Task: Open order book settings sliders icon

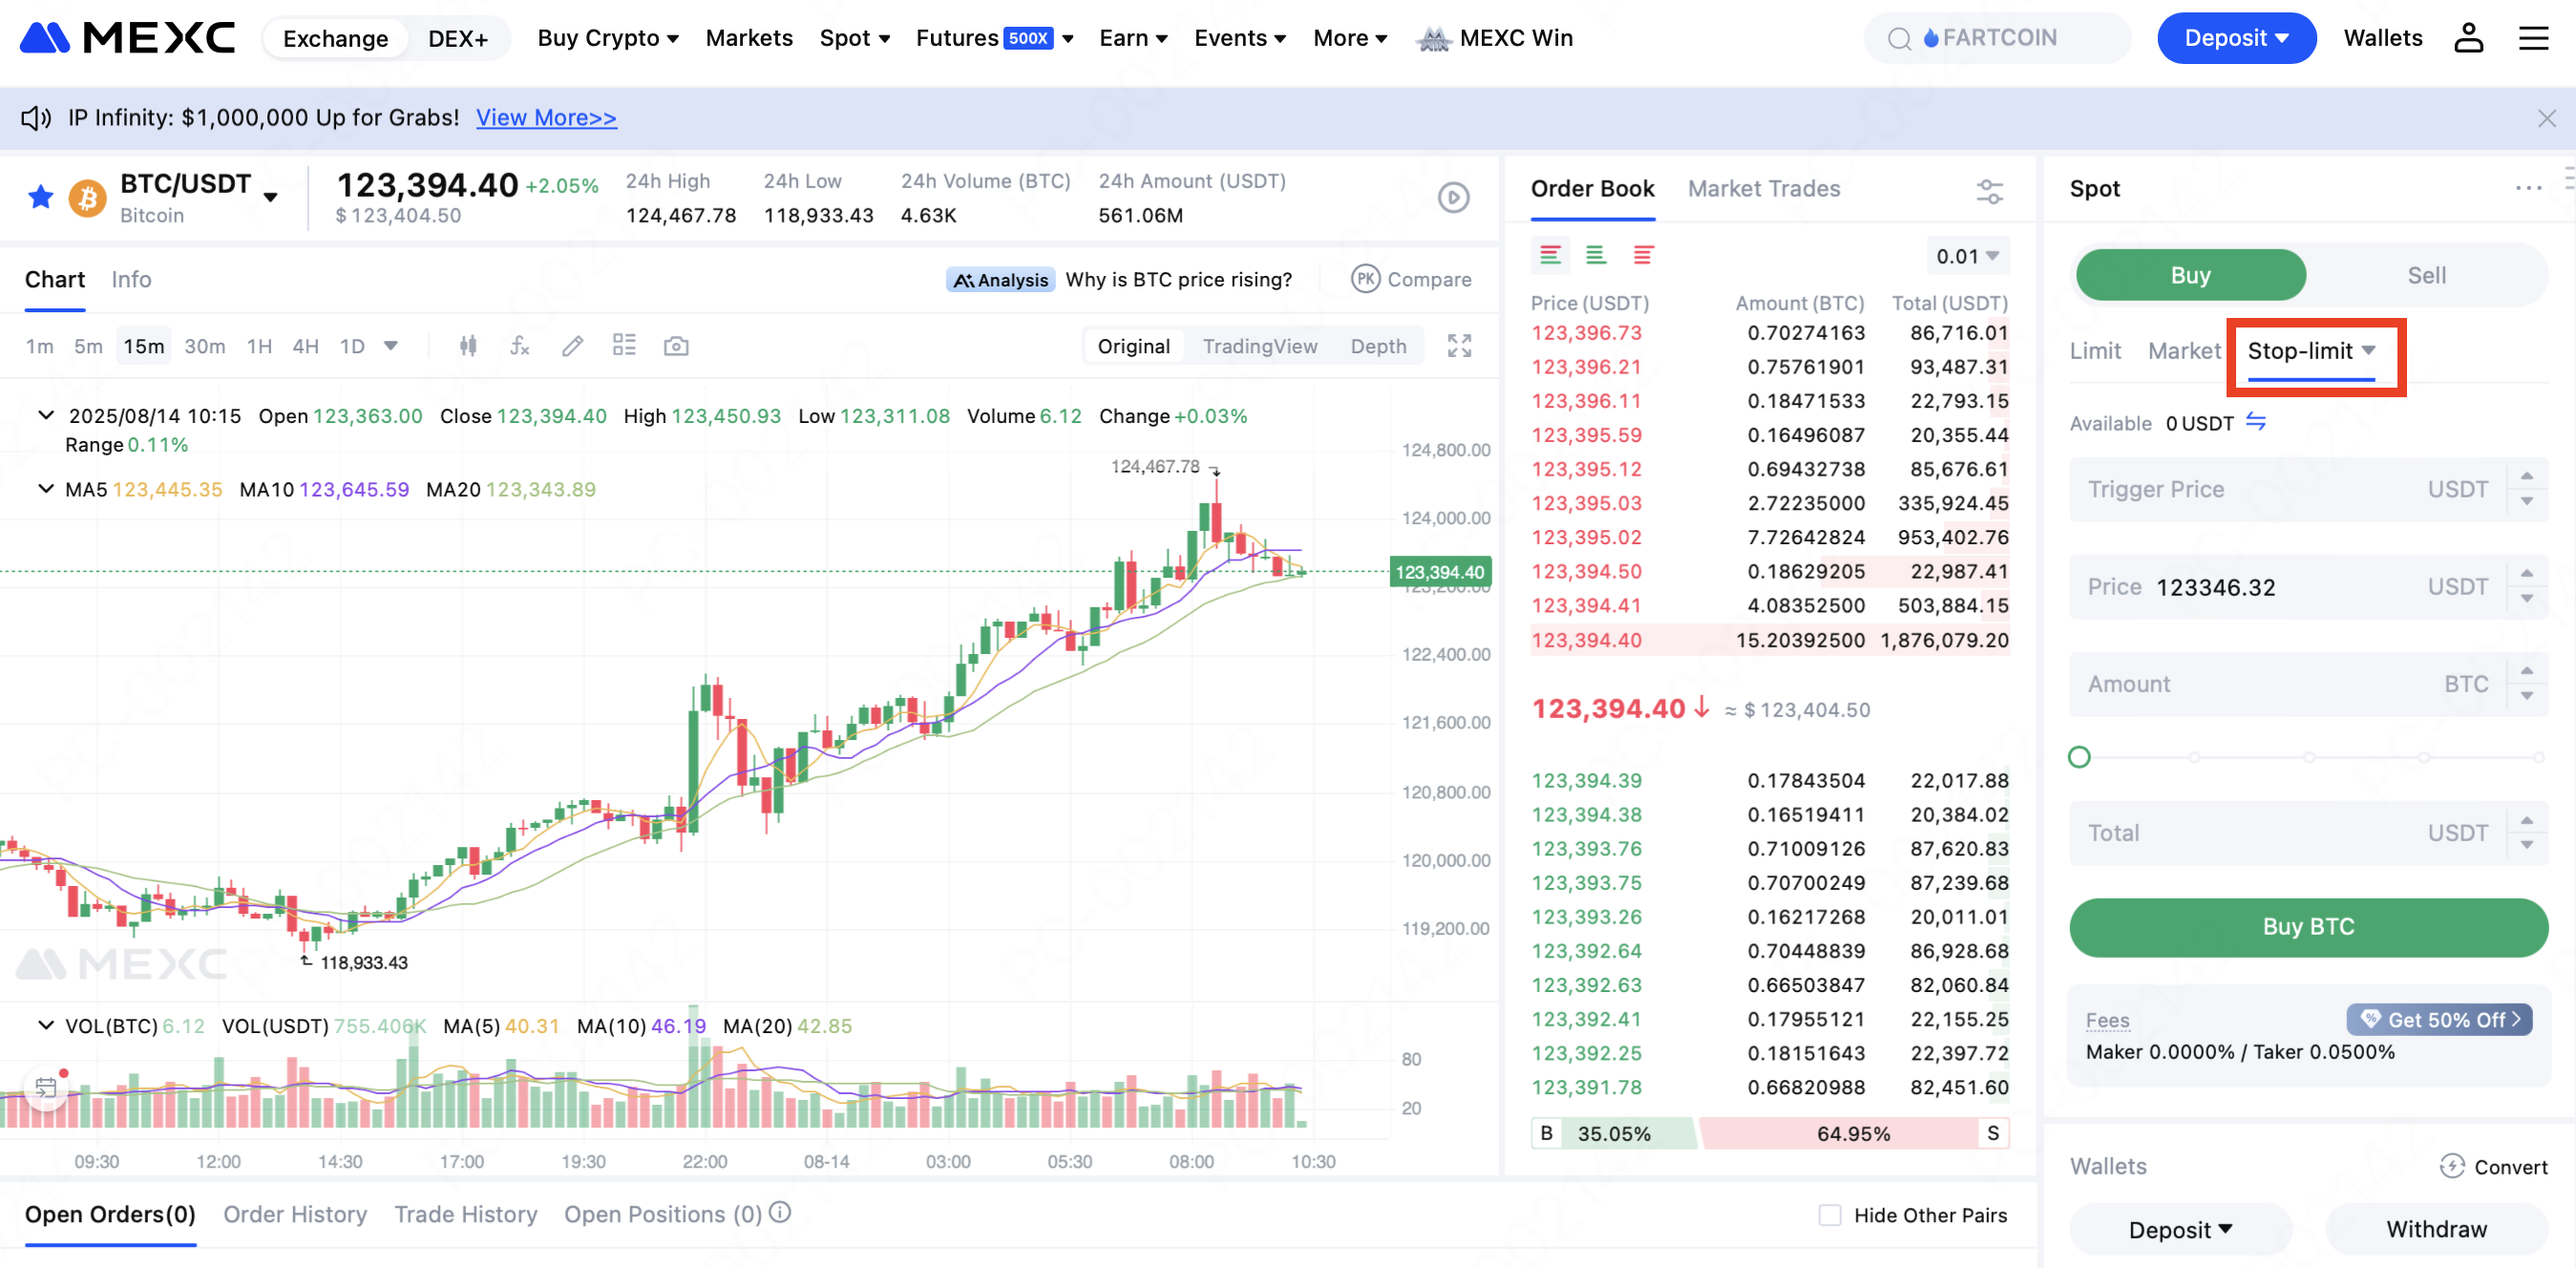Action: coord(1989,190)
